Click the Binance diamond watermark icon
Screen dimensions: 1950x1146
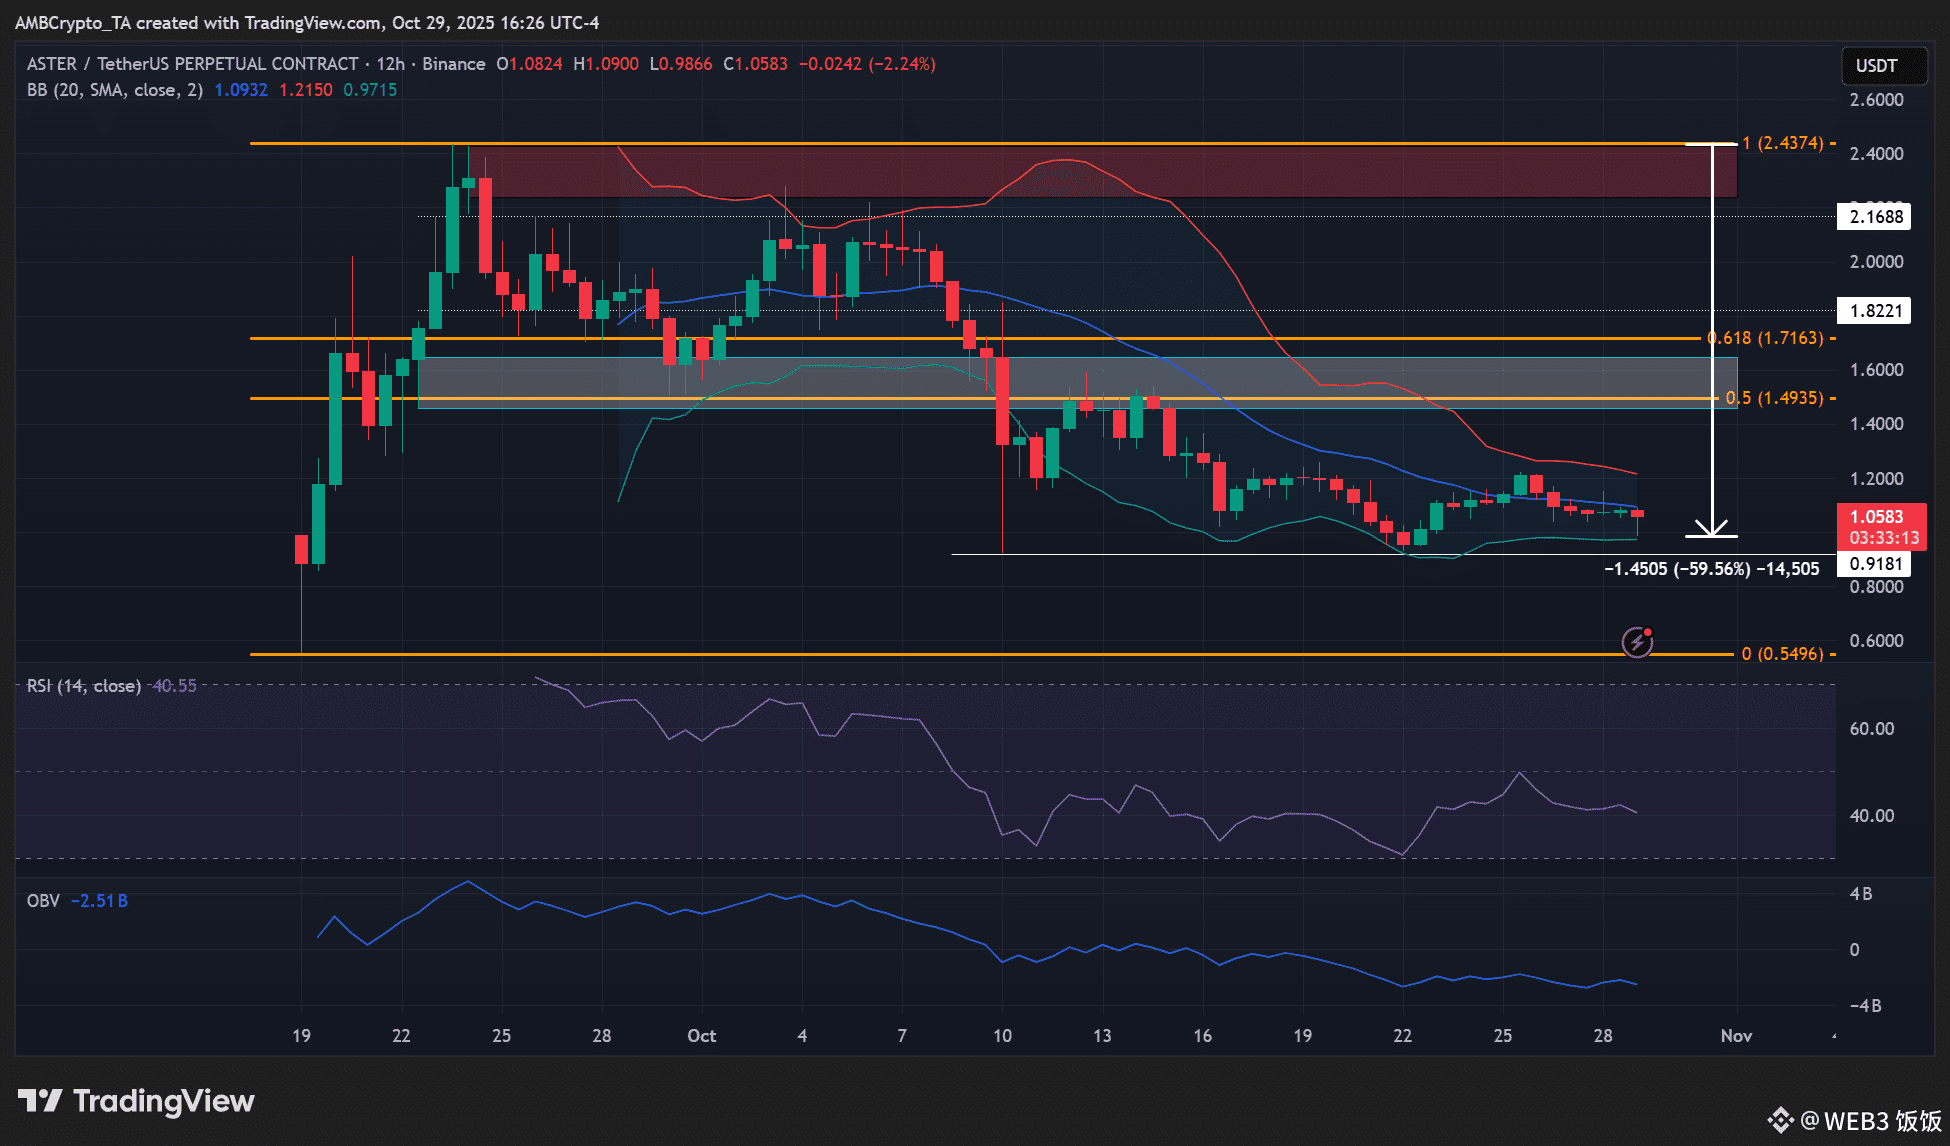pos(1779,1120)
